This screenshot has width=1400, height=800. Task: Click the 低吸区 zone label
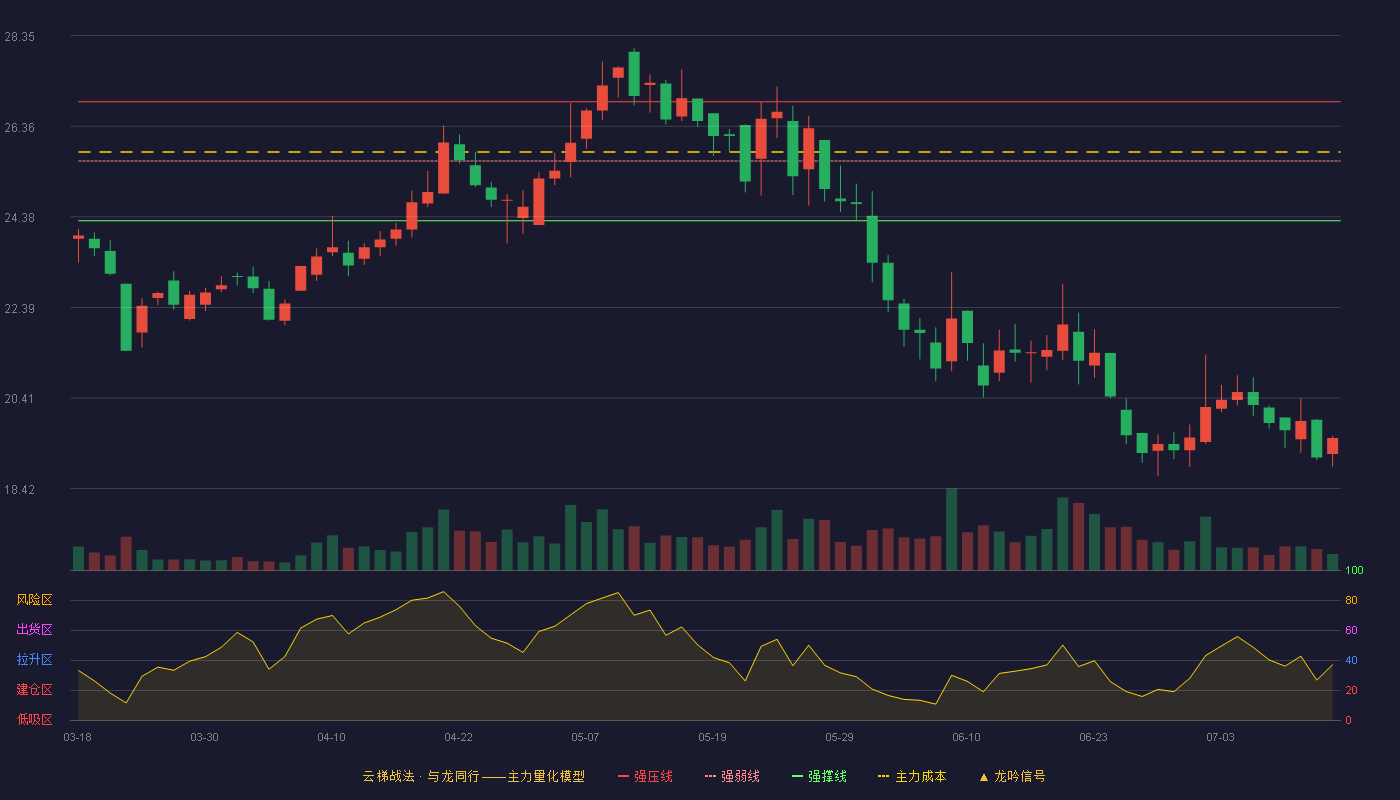tap(34, 719)
